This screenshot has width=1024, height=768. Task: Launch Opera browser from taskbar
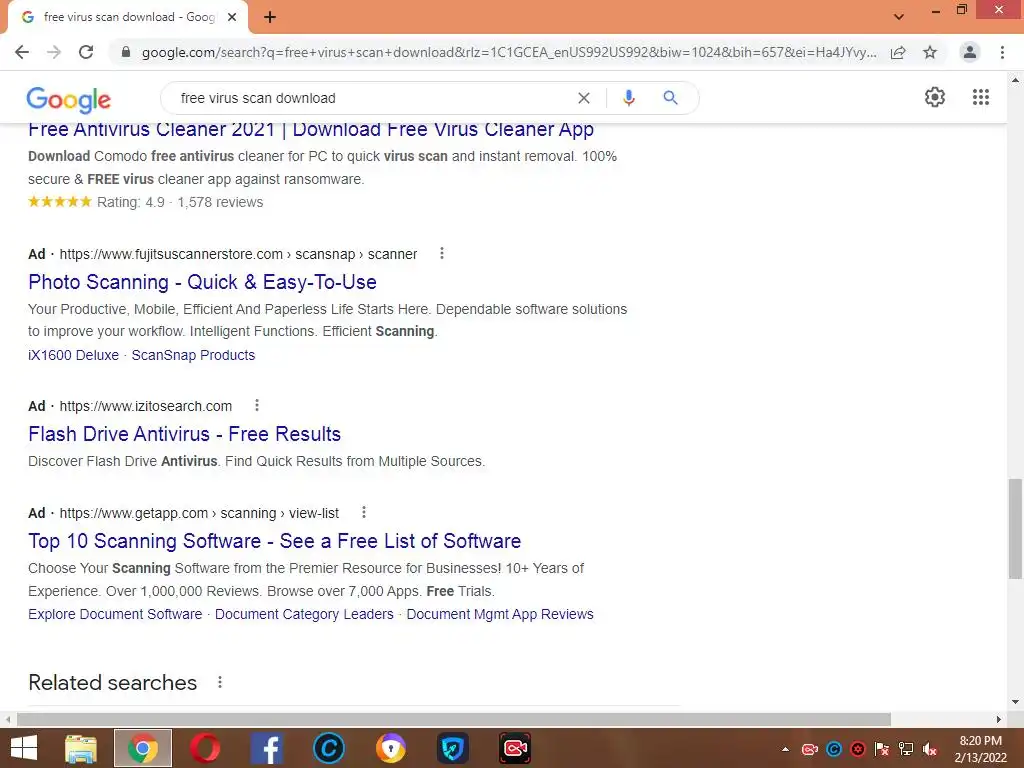pyautogui.click(x=205, y=748)
